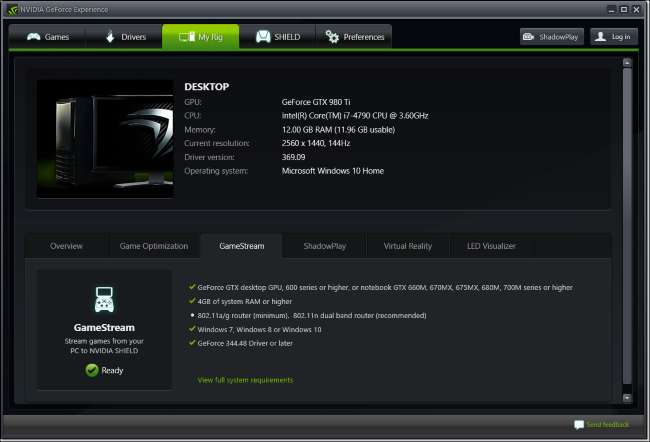Click checkmark beside Windows 7, Windows 8 requirement
Viewport: 650px width, 442px height.
pos(192,329)
